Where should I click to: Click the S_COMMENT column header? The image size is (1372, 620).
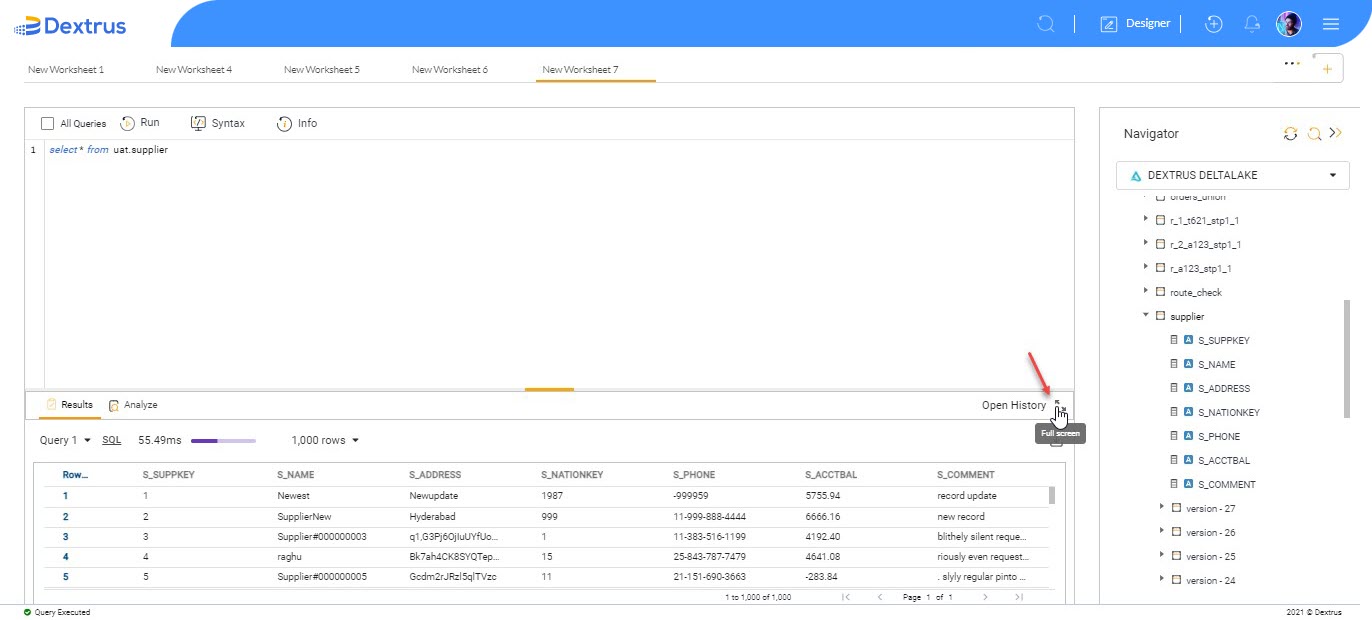click(966, 475)
